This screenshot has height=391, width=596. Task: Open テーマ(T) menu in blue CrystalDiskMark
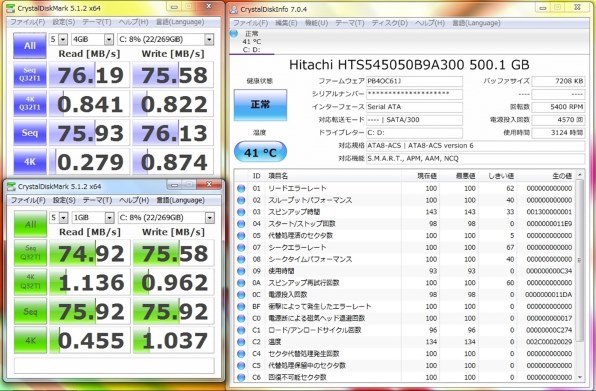point(97,22)
